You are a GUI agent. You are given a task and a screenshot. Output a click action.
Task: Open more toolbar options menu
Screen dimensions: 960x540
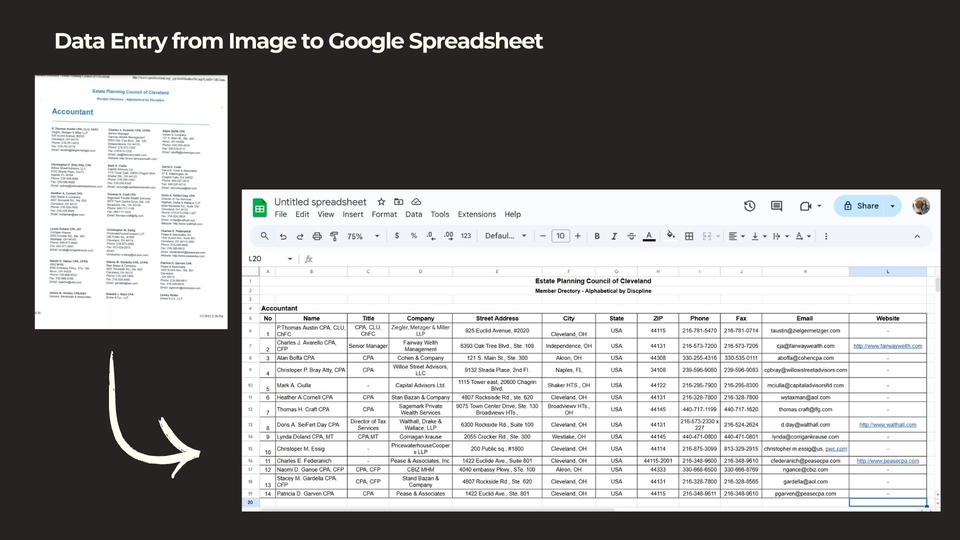pos(826,236)
